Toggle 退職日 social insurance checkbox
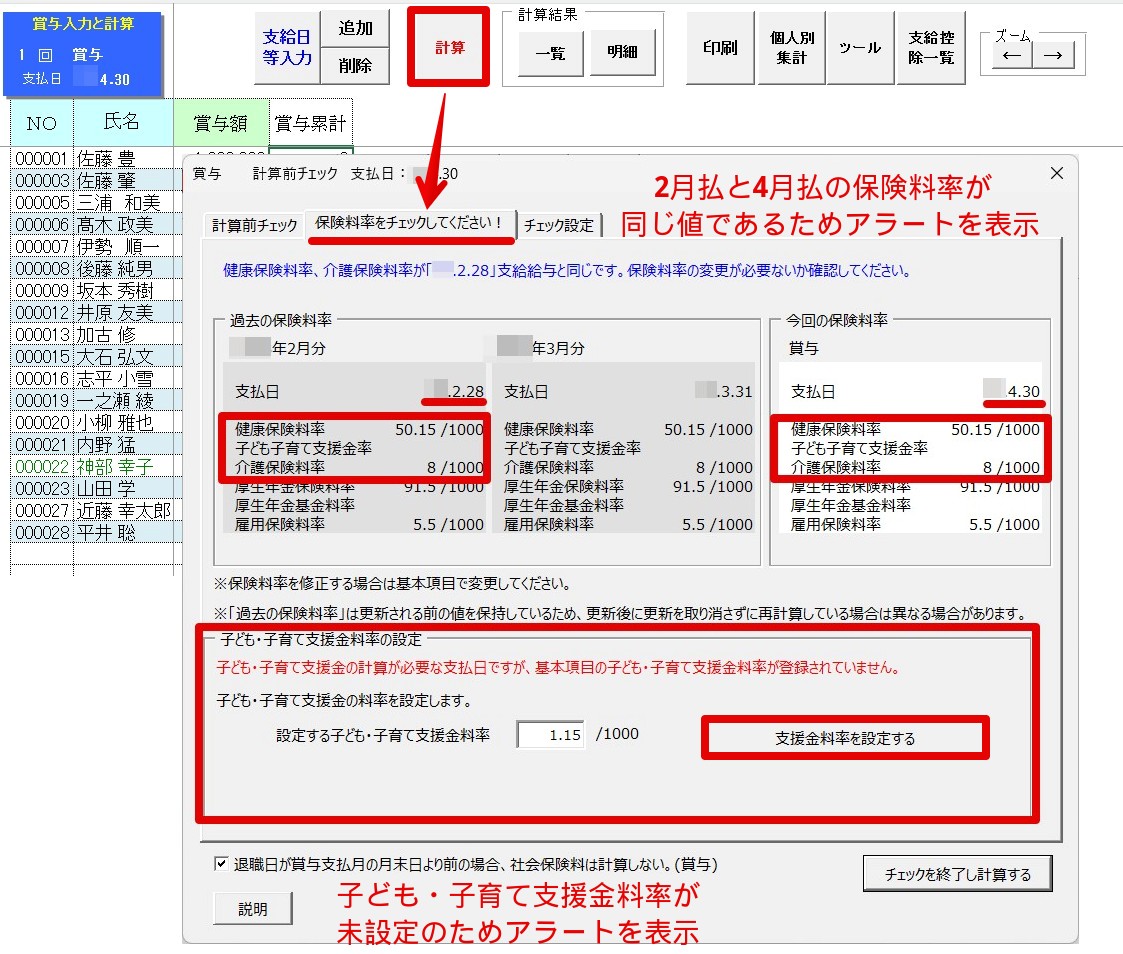Screen dimensions: 1123x954 [221, 864]
